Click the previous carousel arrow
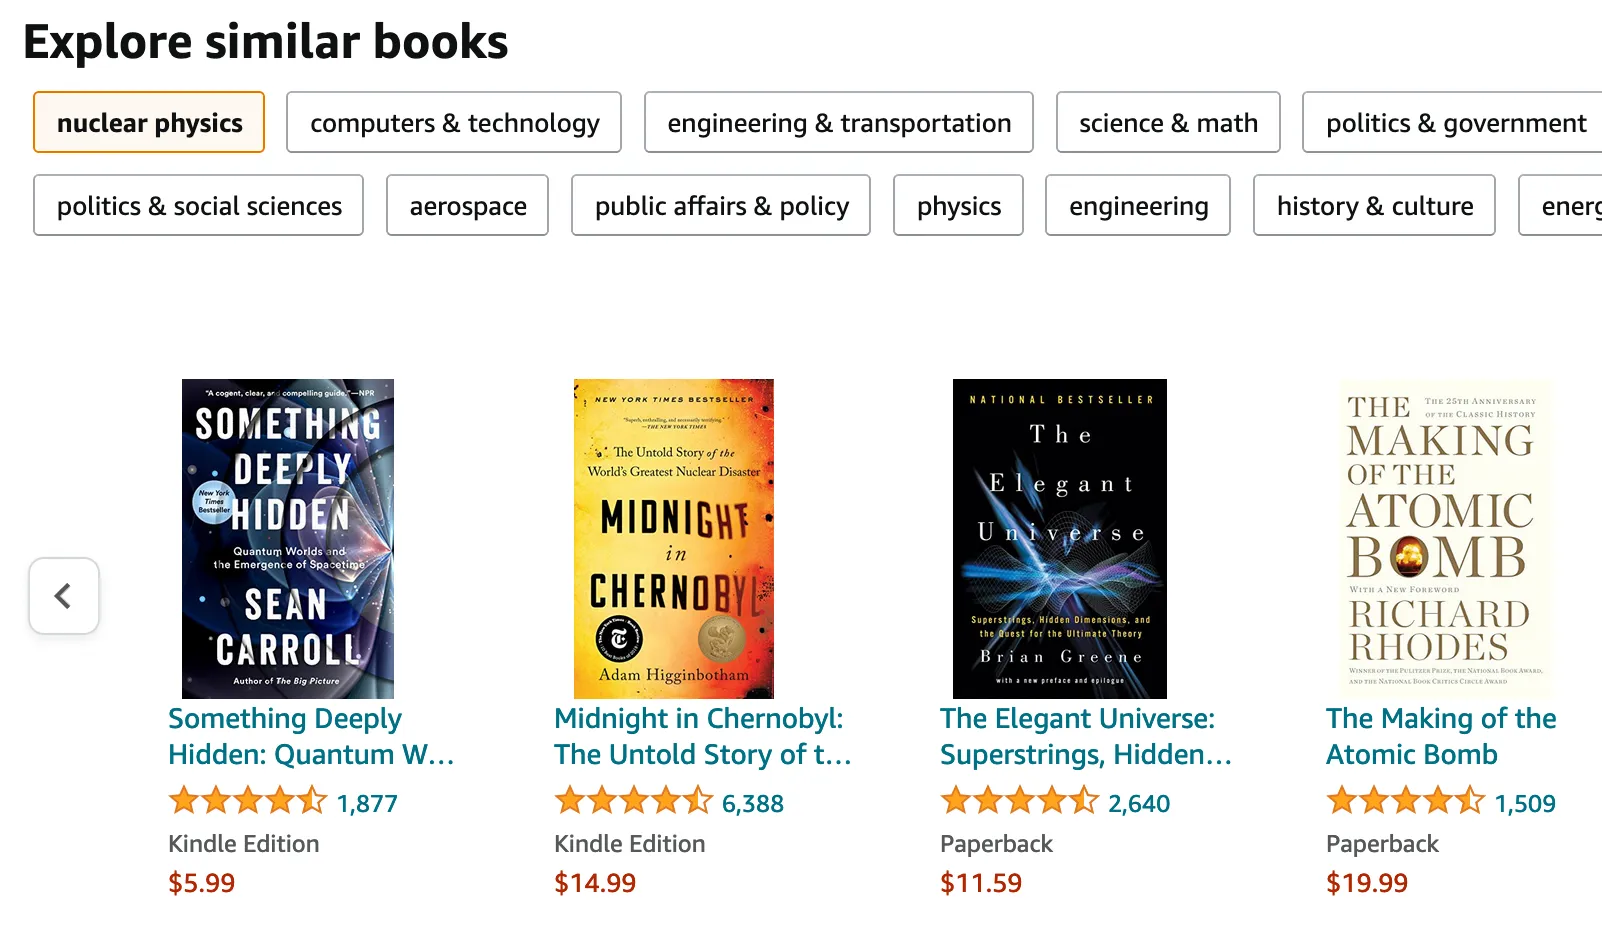 64,596
